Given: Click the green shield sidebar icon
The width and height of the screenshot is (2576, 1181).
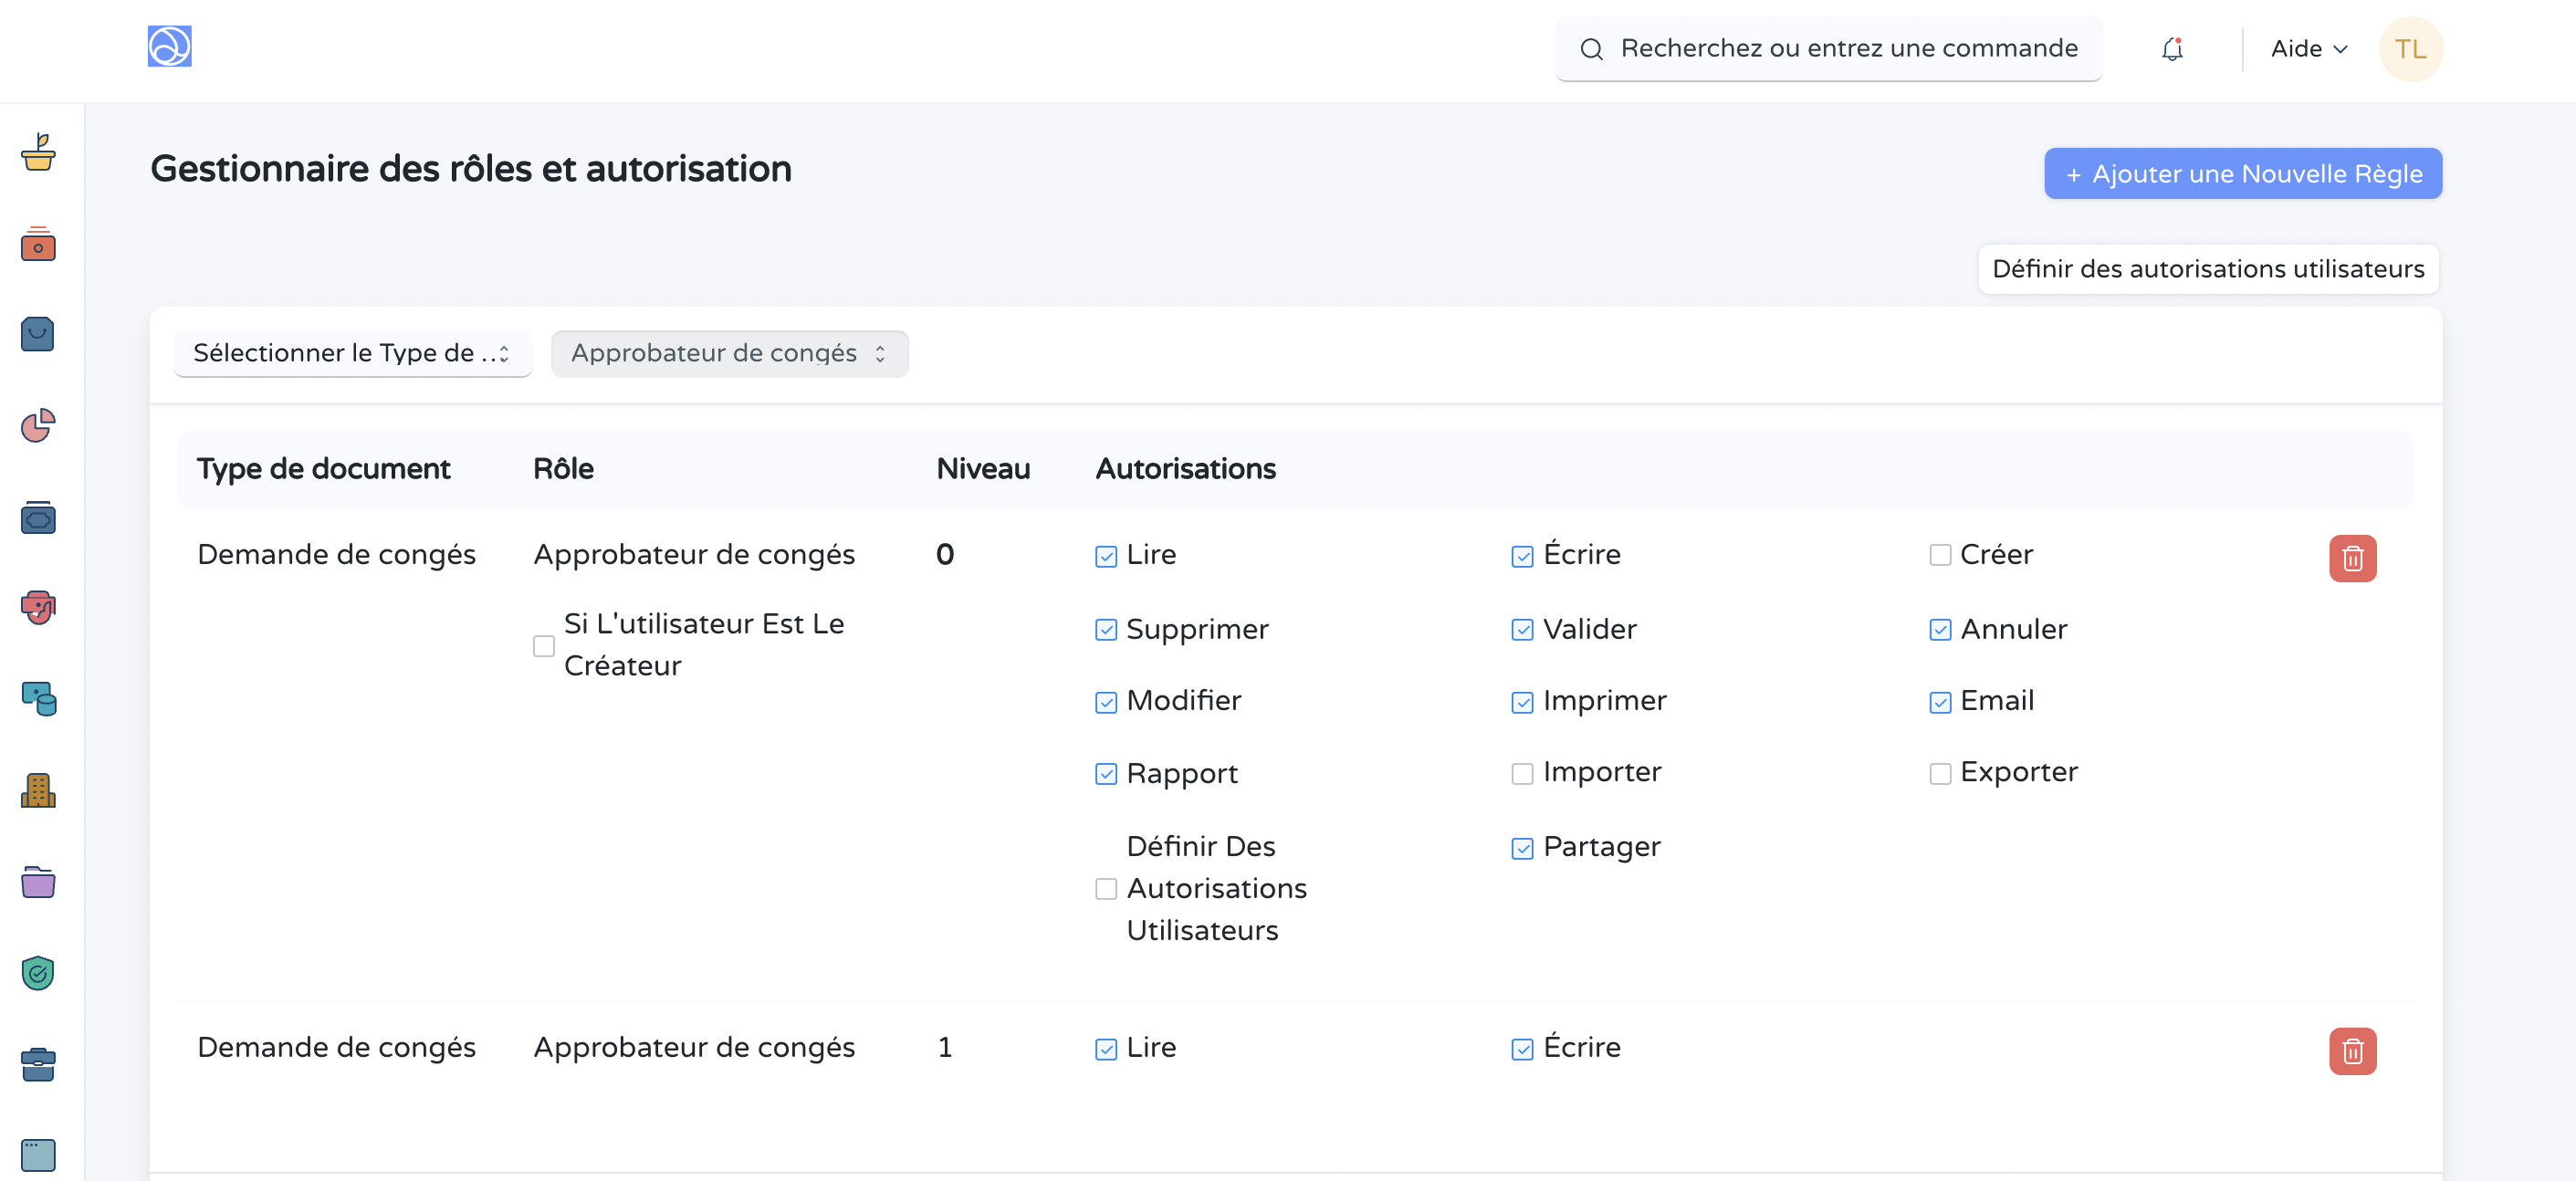Looking at the screenshot, I should [x=38, y=972].
